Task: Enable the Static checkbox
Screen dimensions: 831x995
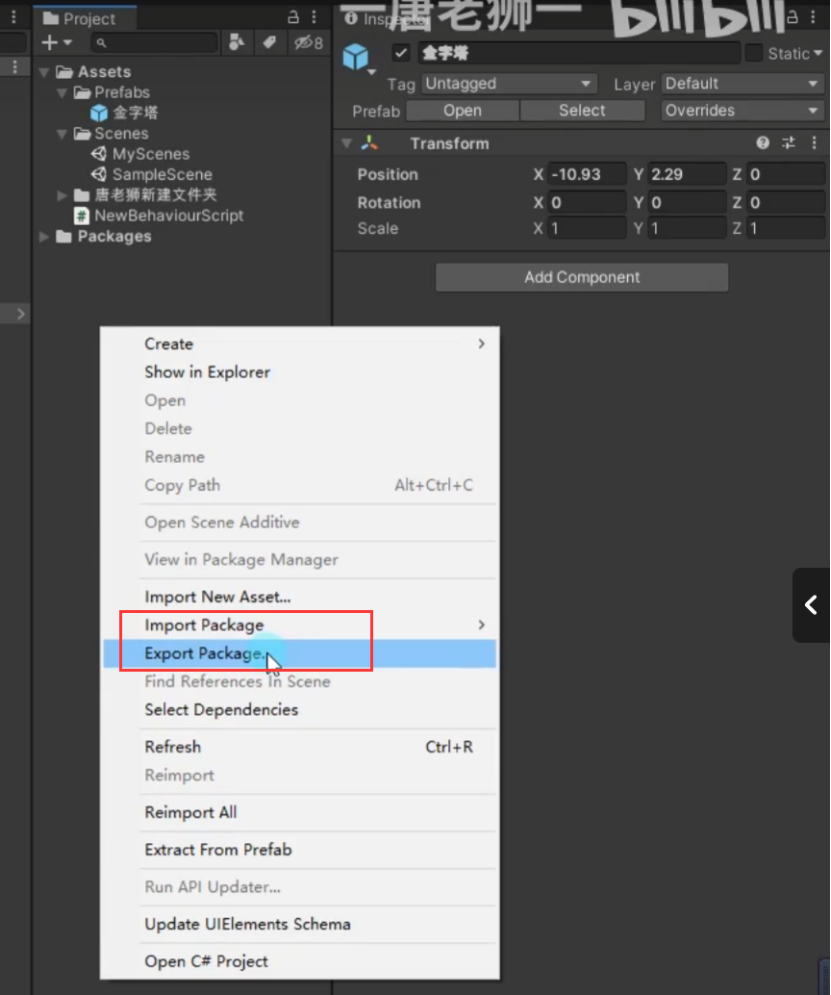Action: 754,53
